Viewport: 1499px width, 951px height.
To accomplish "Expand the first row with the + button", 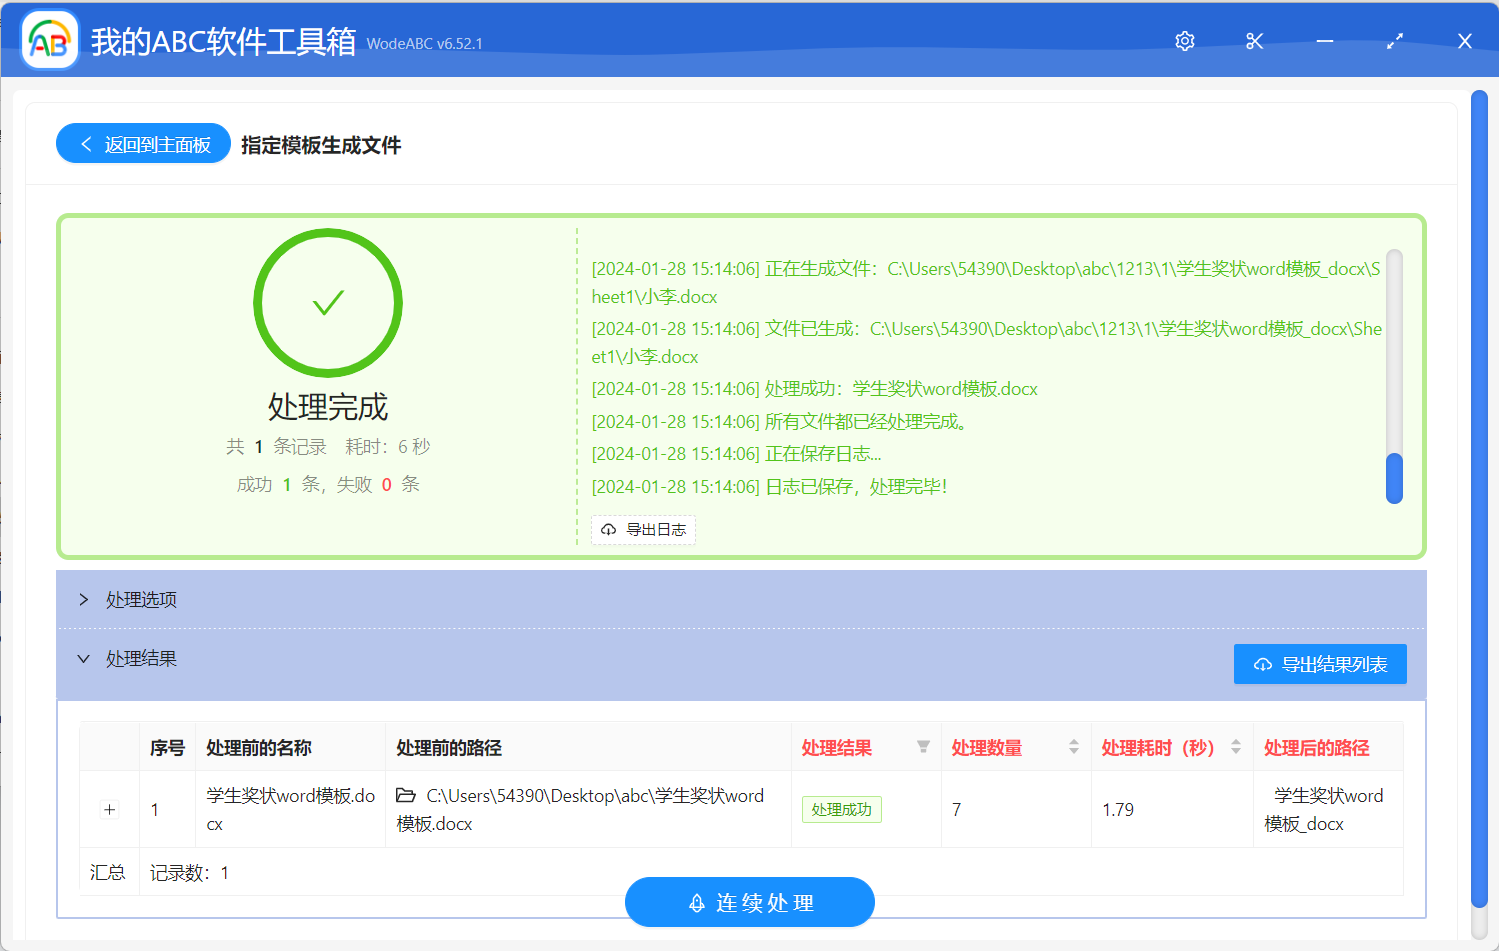I will click(108, 809).
